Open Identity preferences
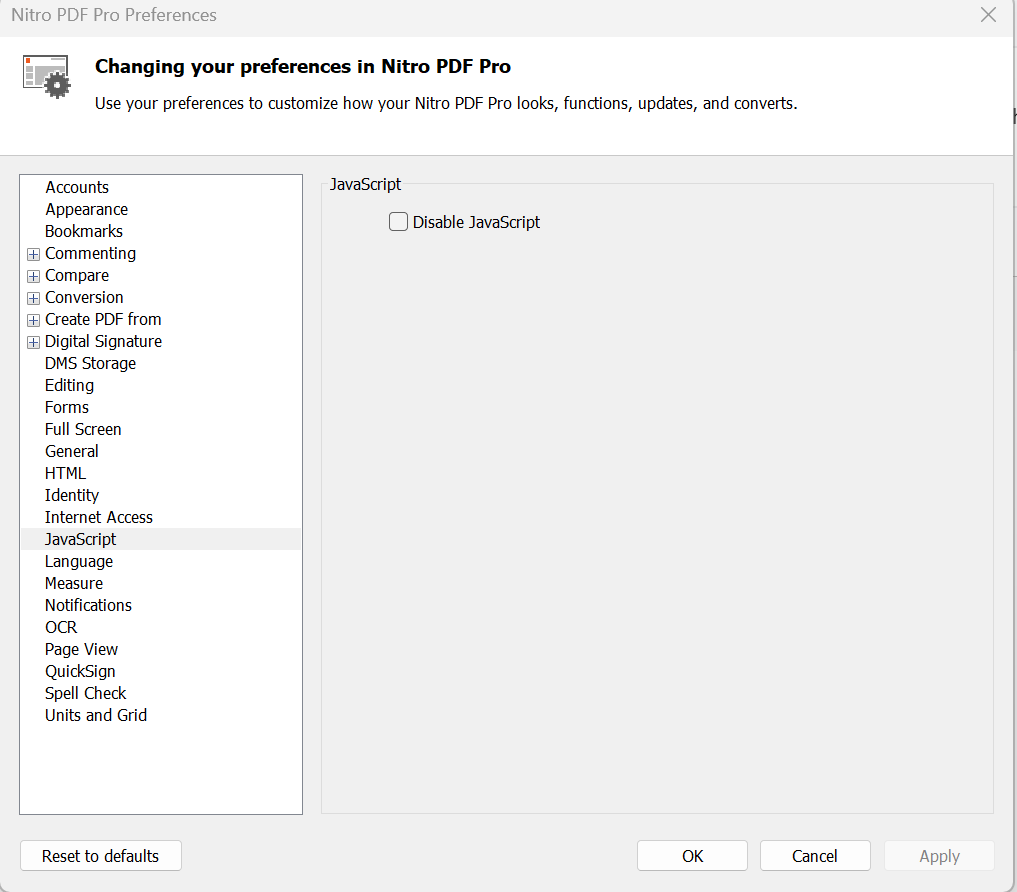 point(71,496)
